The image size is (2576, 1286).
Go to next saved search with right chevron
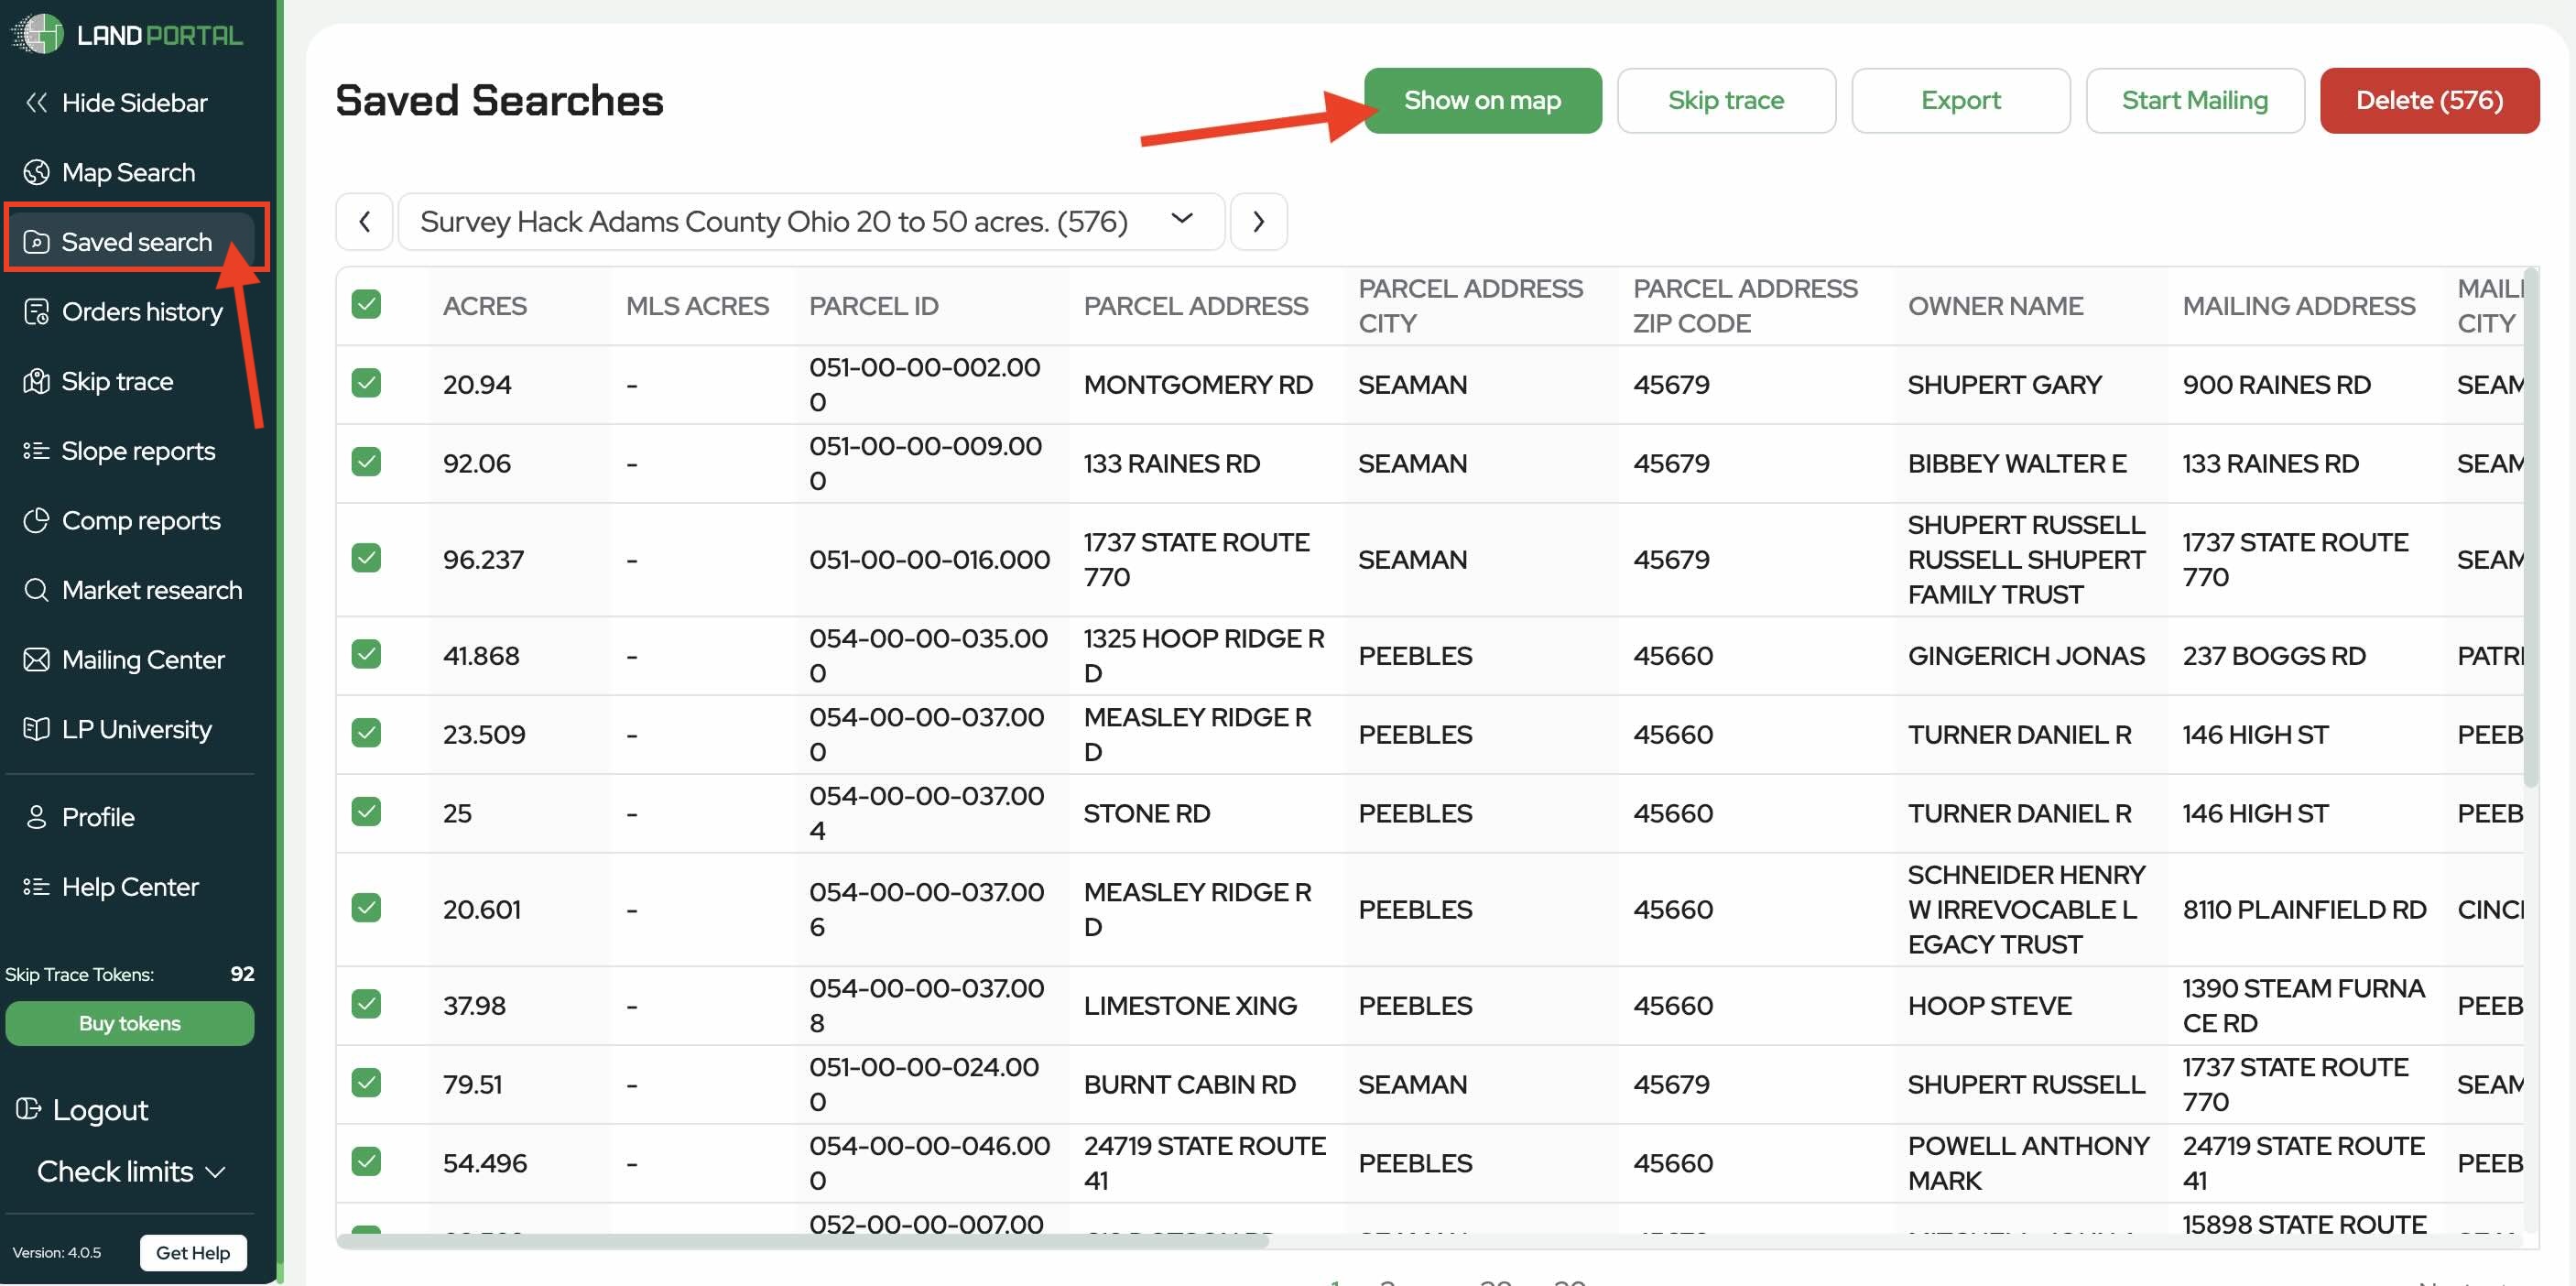[1258, 221]
